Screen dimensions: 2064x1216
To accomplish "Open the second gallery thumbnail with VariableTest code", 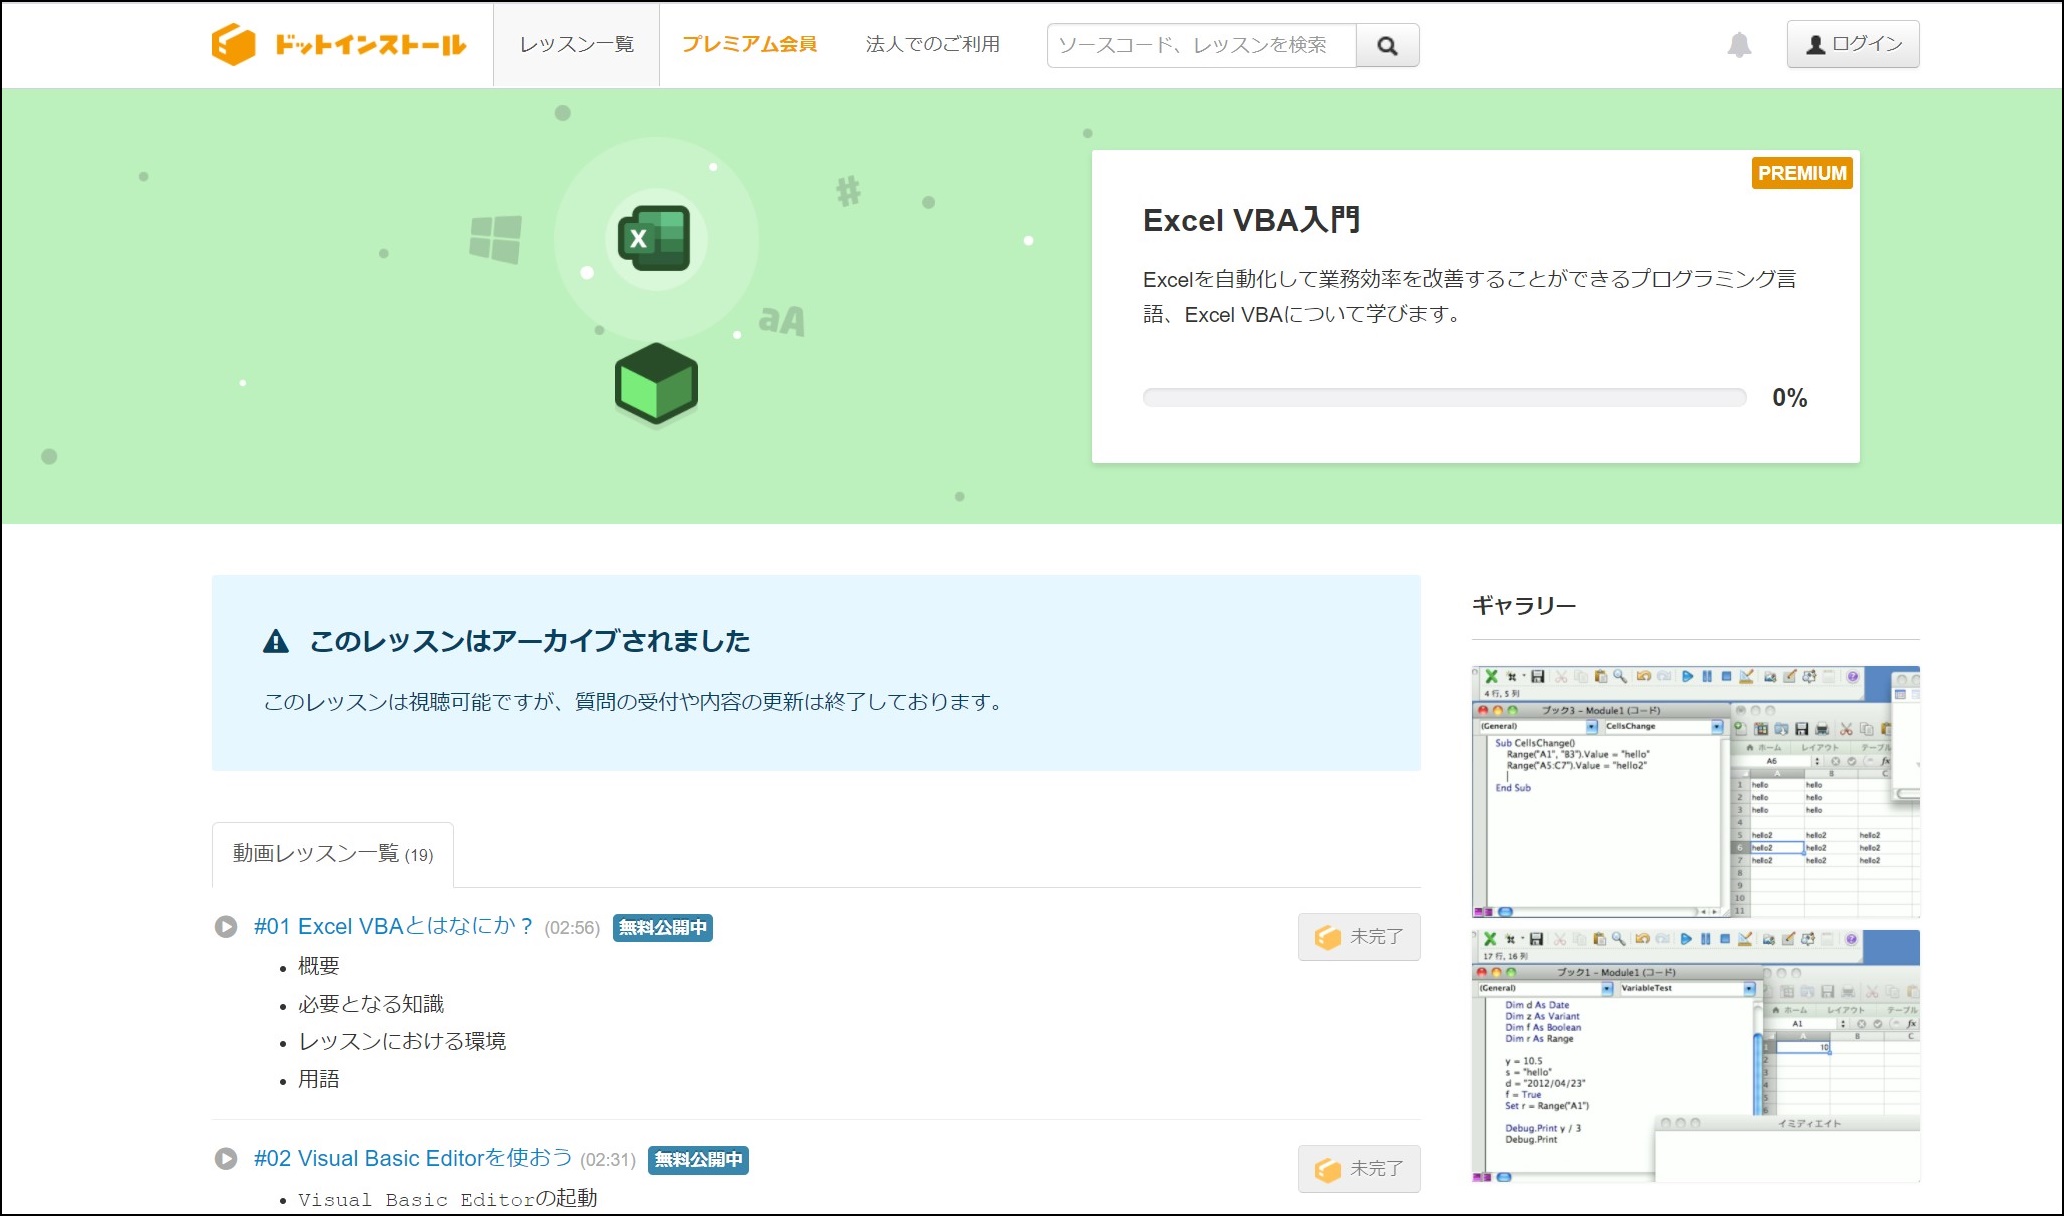I will 1696,1056.
